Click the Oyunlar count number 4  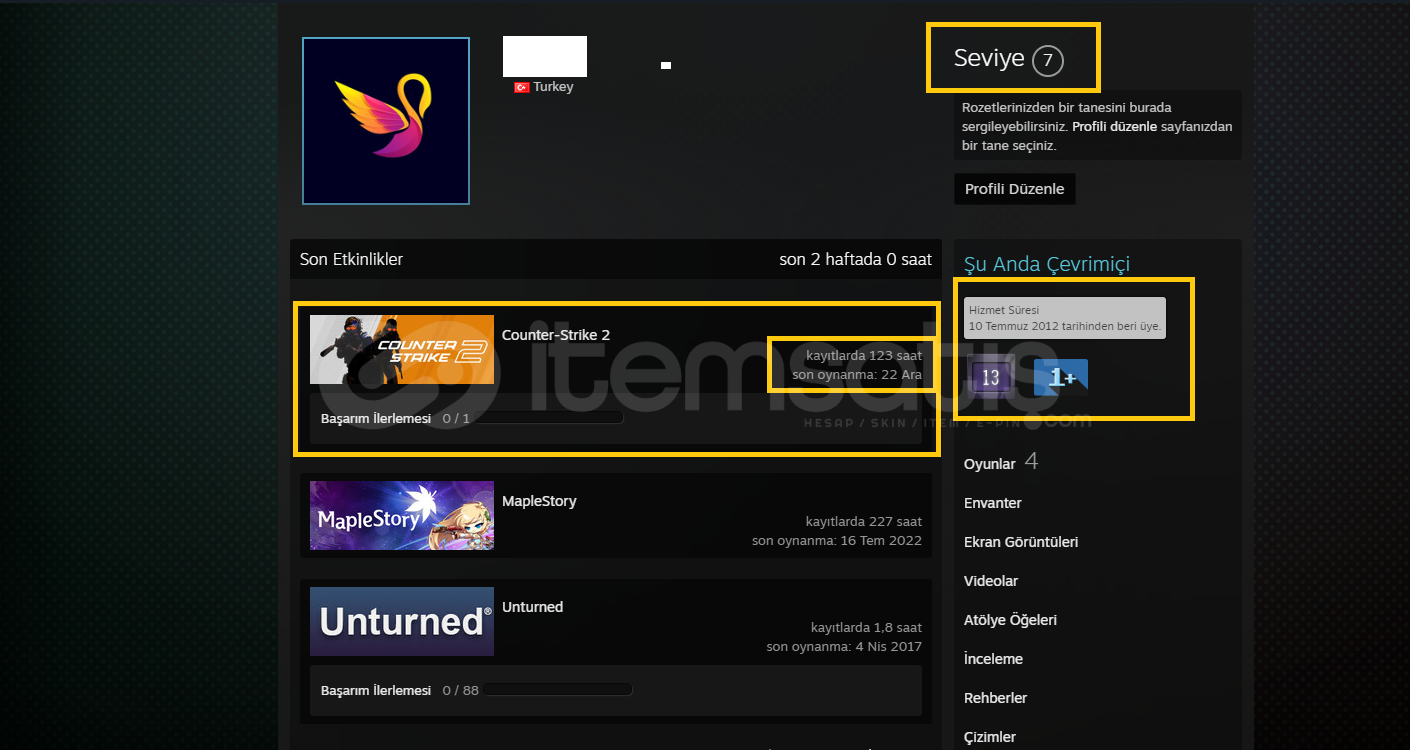click(1031, 461)
